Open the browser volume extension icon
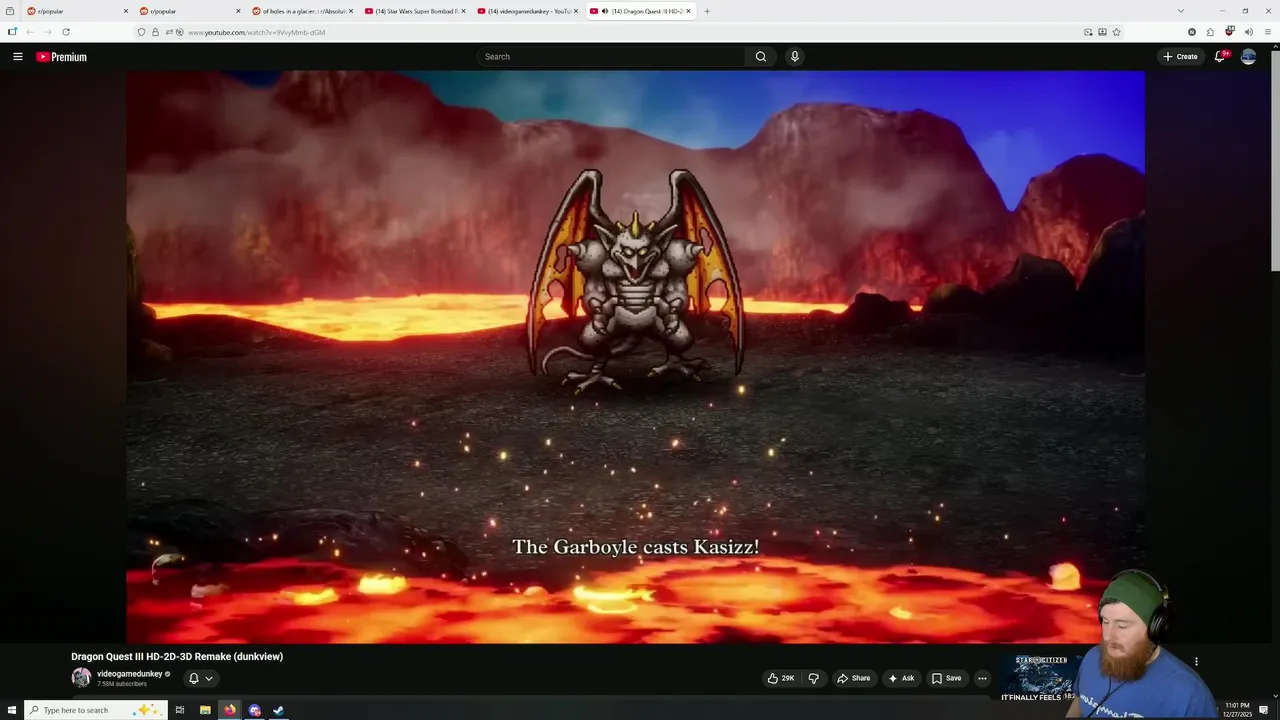The image size is (1280, 720). [x=1248, y=32]
